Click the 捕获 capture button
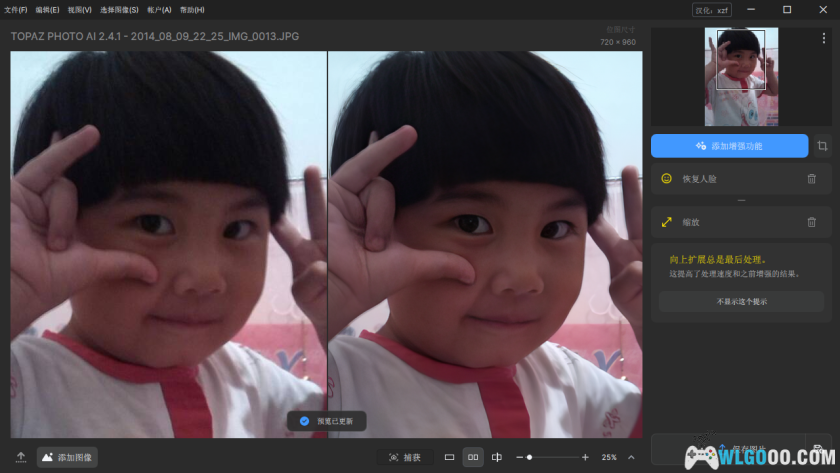Viewport: 840px width, 473px height. pos(405,457)
